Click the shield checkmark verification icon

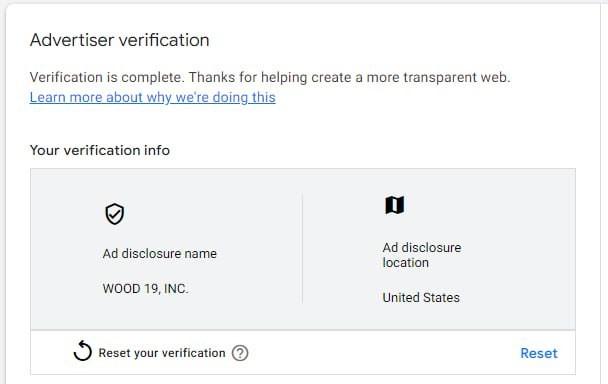(114, 214)
